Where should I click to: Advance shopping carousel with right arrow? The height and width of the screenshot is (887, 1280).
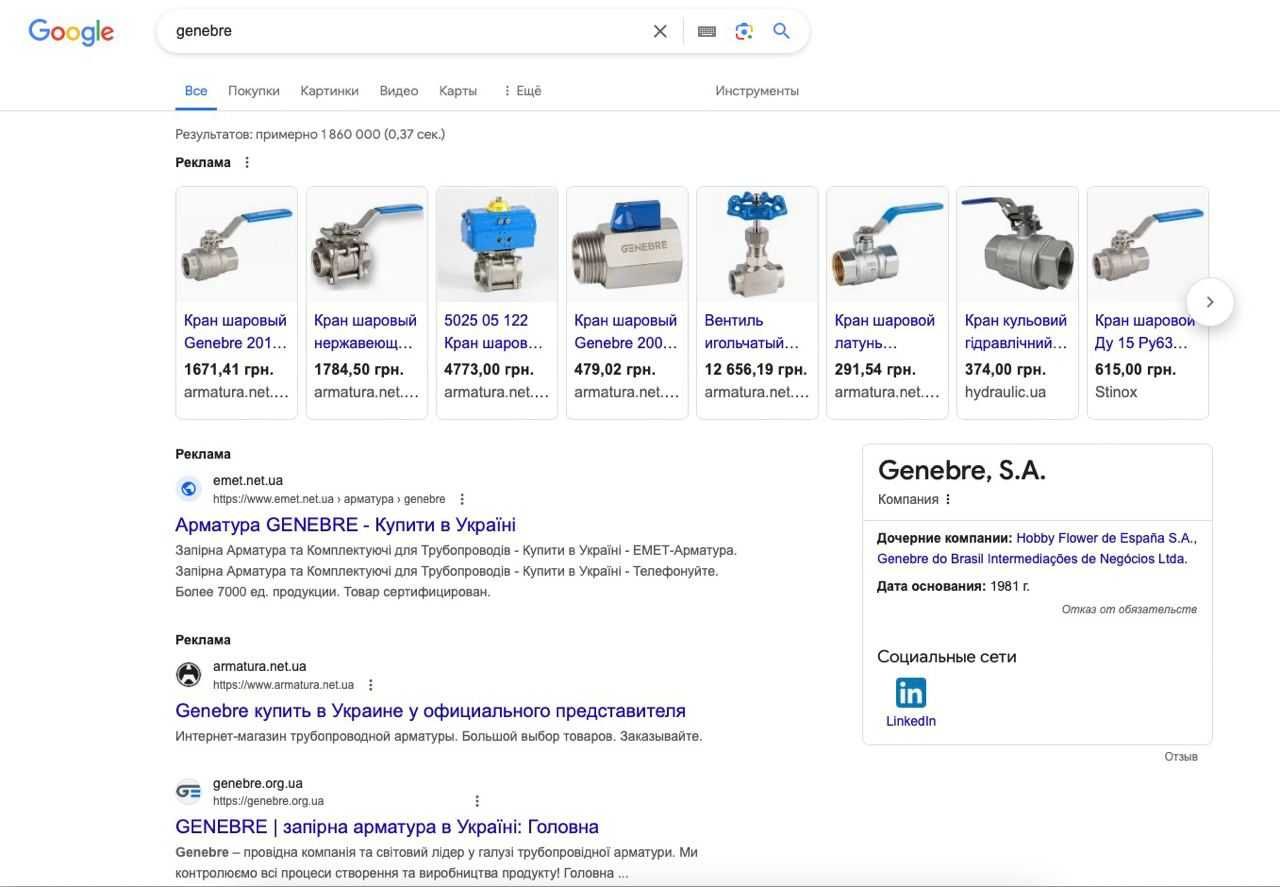(1210, 302)
